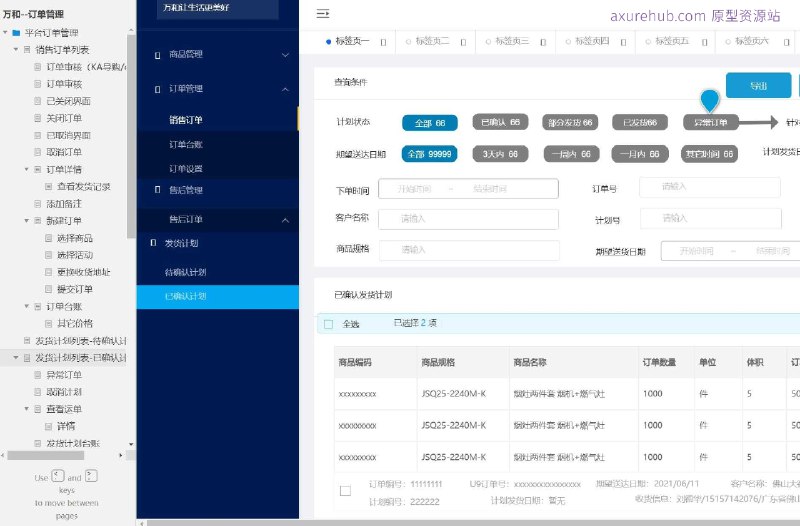Image resolution: width=800 pixels, height=526 pixels.
Task: Select the 全部 66 status filter
Action: [x=430, y=123]
